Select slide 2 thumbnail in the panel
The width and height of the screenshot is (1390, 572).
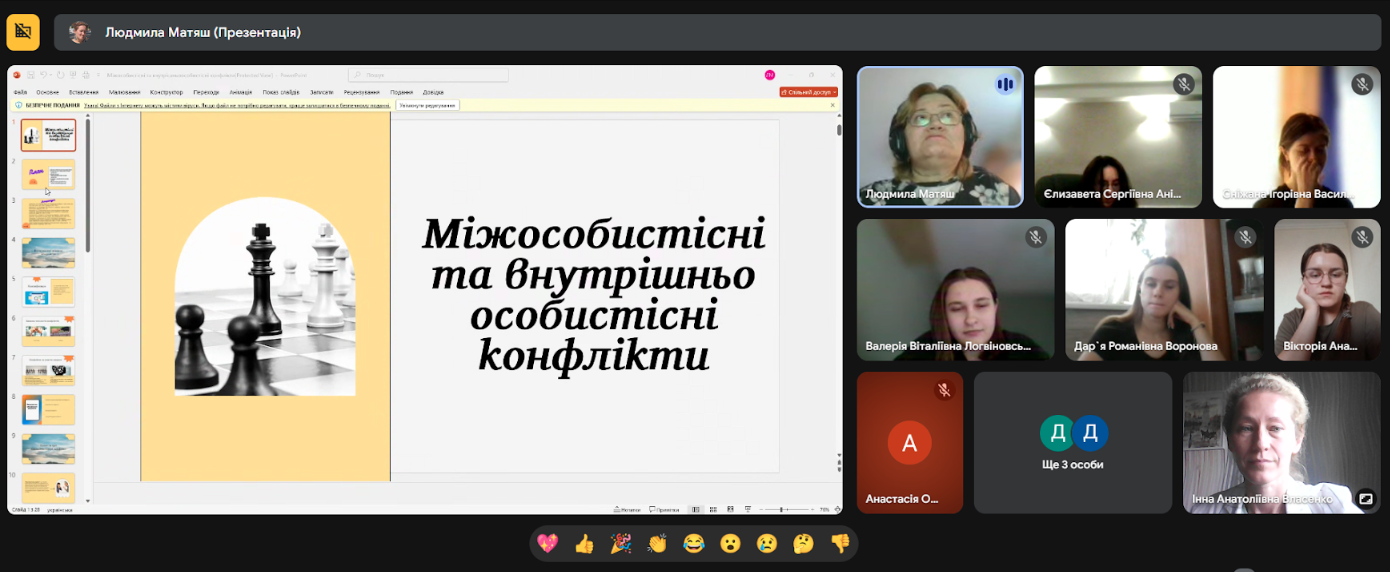coord(48,174)
